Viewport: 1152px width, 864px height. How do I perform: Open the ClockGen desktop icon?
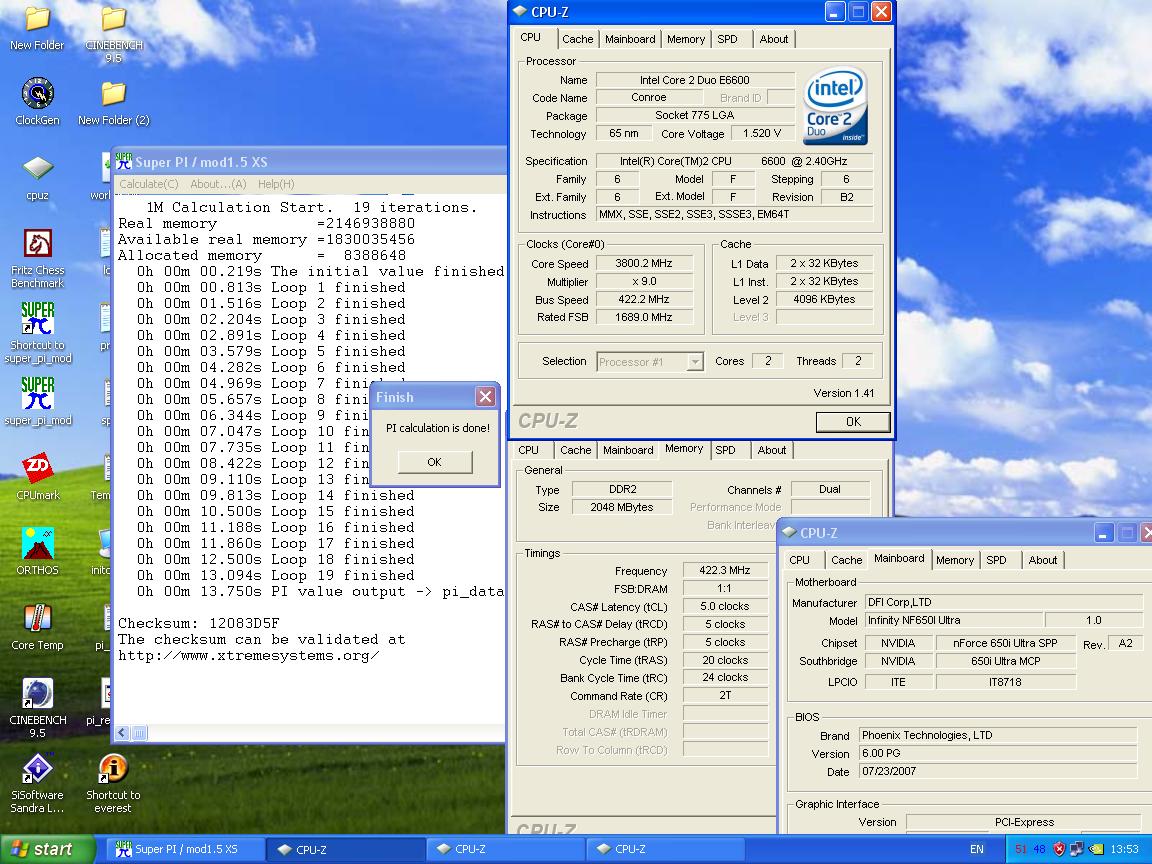(37, 95)
